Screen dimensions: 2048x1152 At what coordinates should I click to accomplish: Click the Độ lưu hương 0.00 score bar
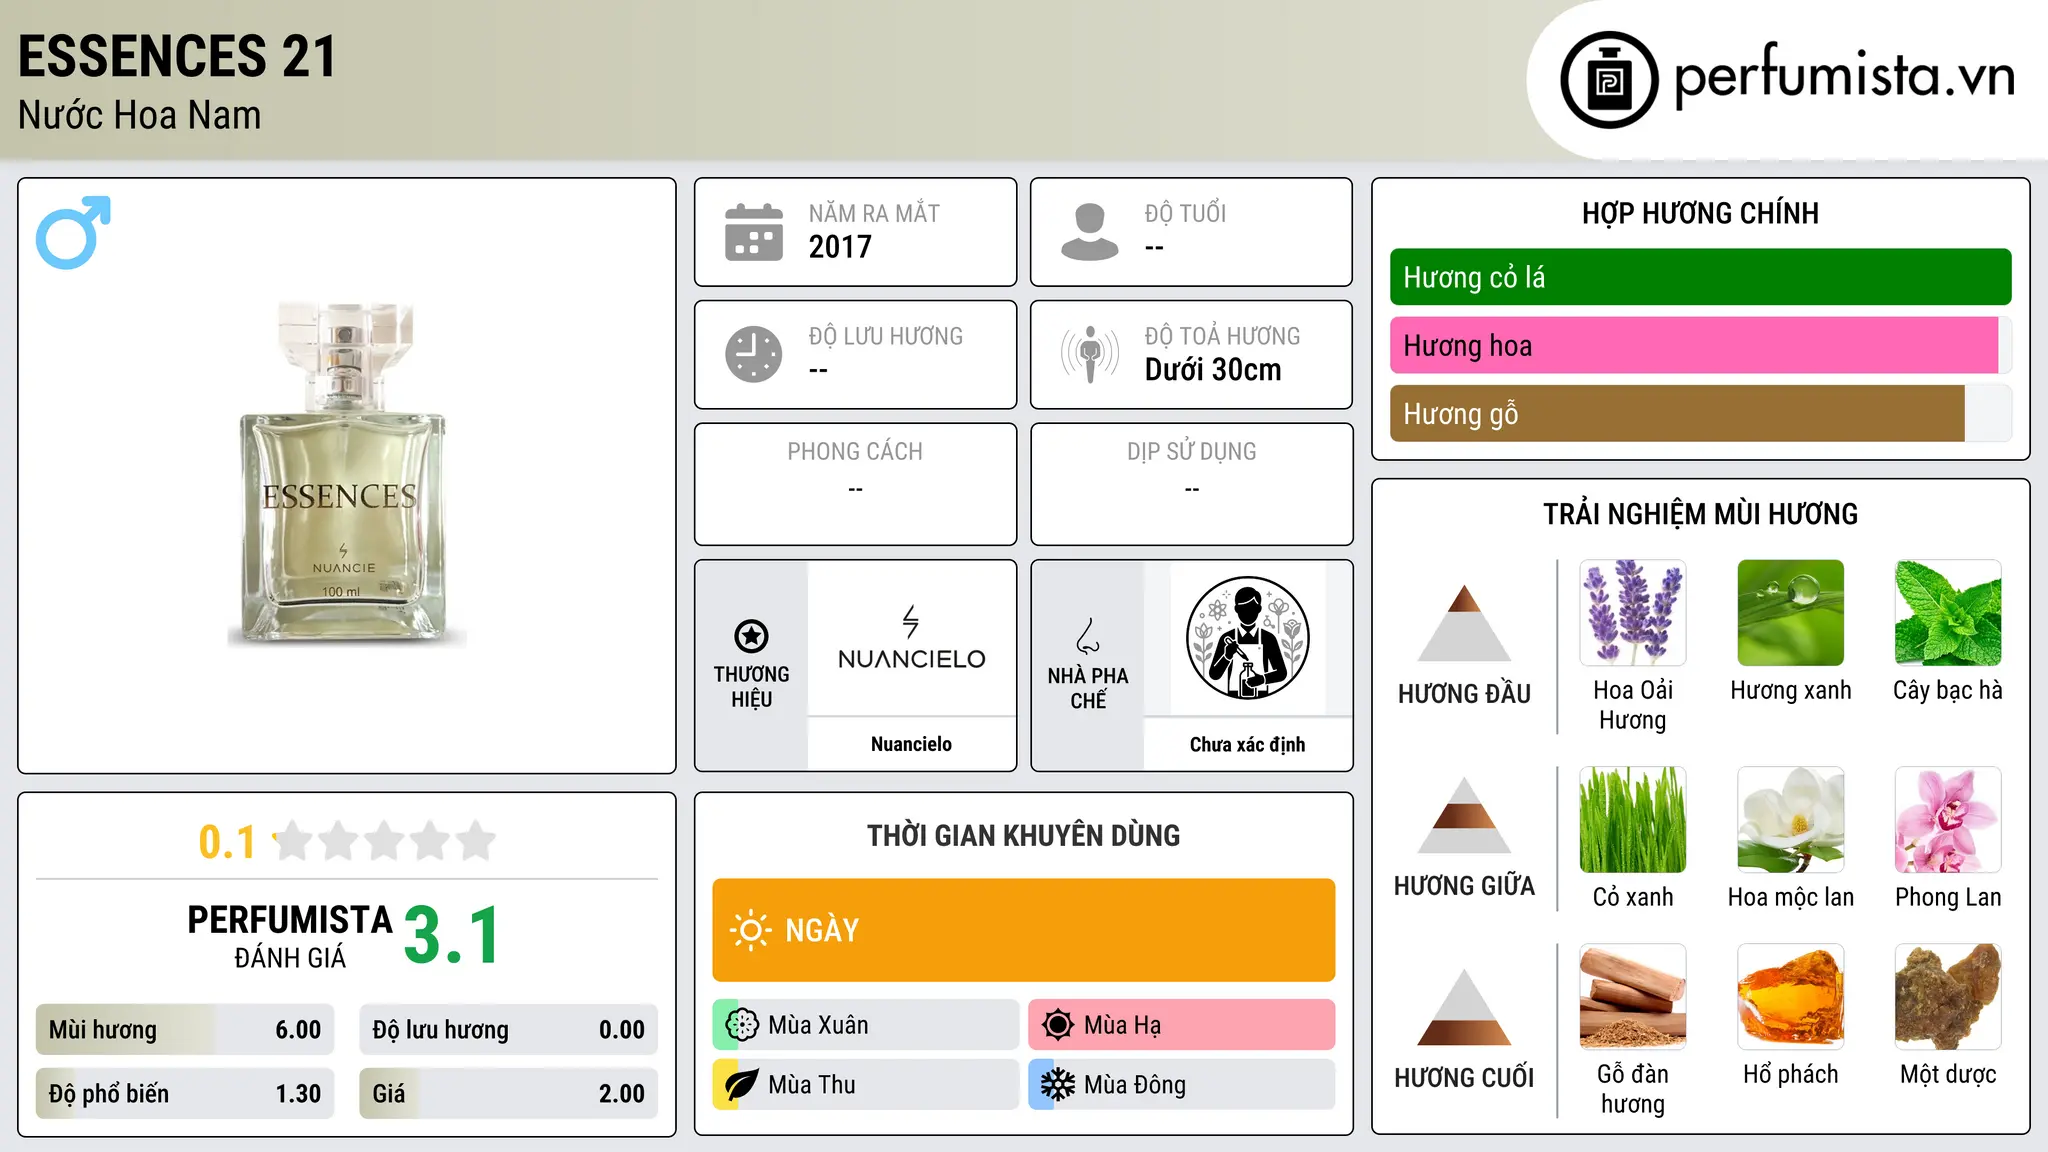509,1030
